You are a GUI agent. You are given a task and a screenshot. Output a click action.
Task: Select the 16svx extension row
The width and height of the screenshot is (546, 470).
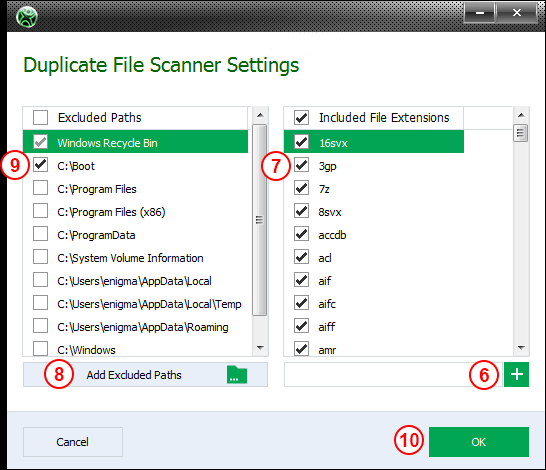click(x=374, y=141)
